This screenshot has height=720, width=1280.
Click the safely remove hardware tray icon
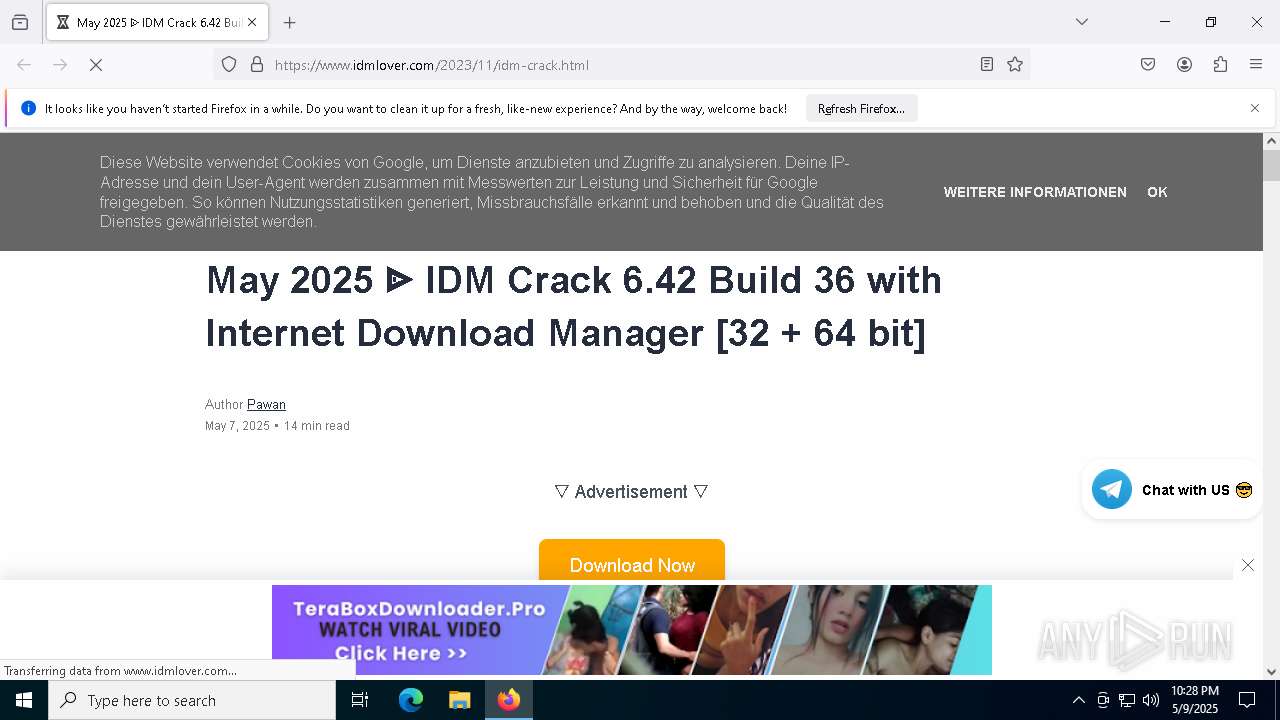coord(1103,700)
